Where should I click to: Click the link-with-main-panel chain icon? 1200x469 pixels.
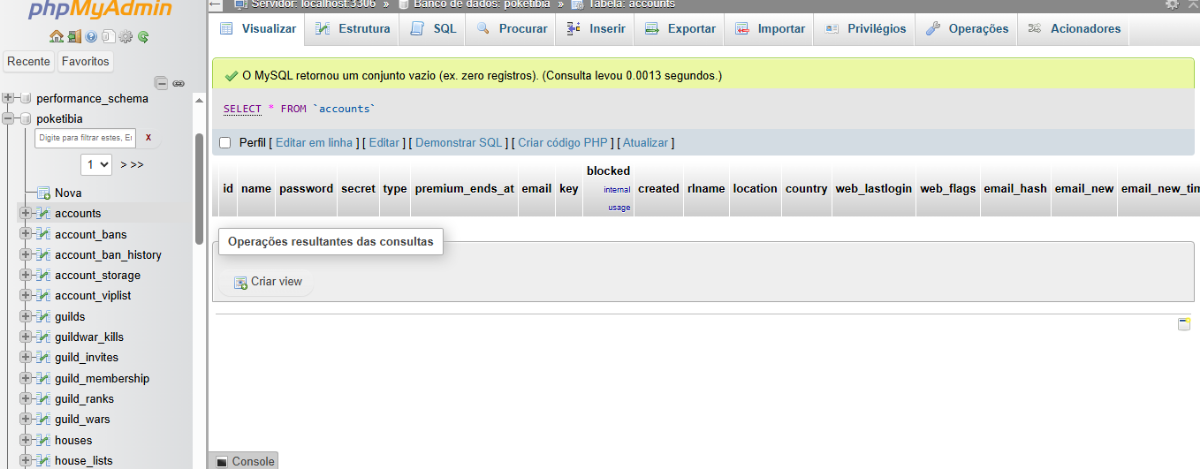178,83
